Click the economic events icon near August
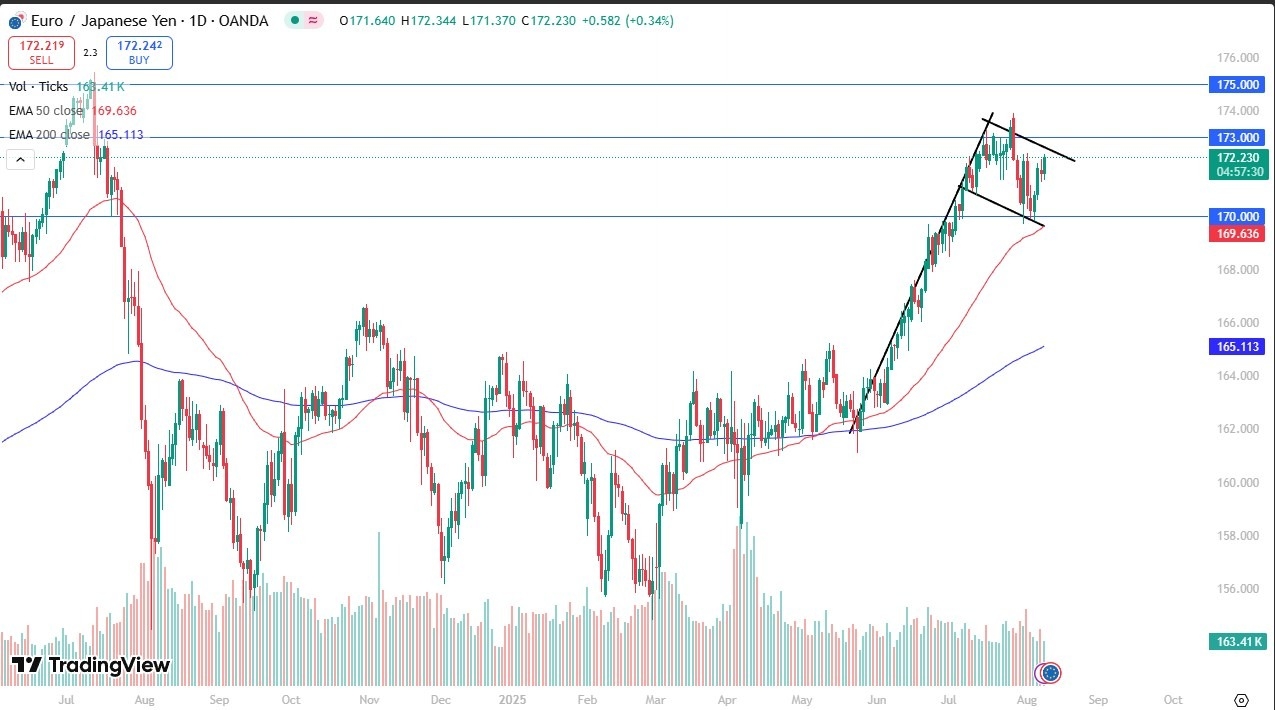Viewport: 1275px width, 710px height. coord(1049,673)
